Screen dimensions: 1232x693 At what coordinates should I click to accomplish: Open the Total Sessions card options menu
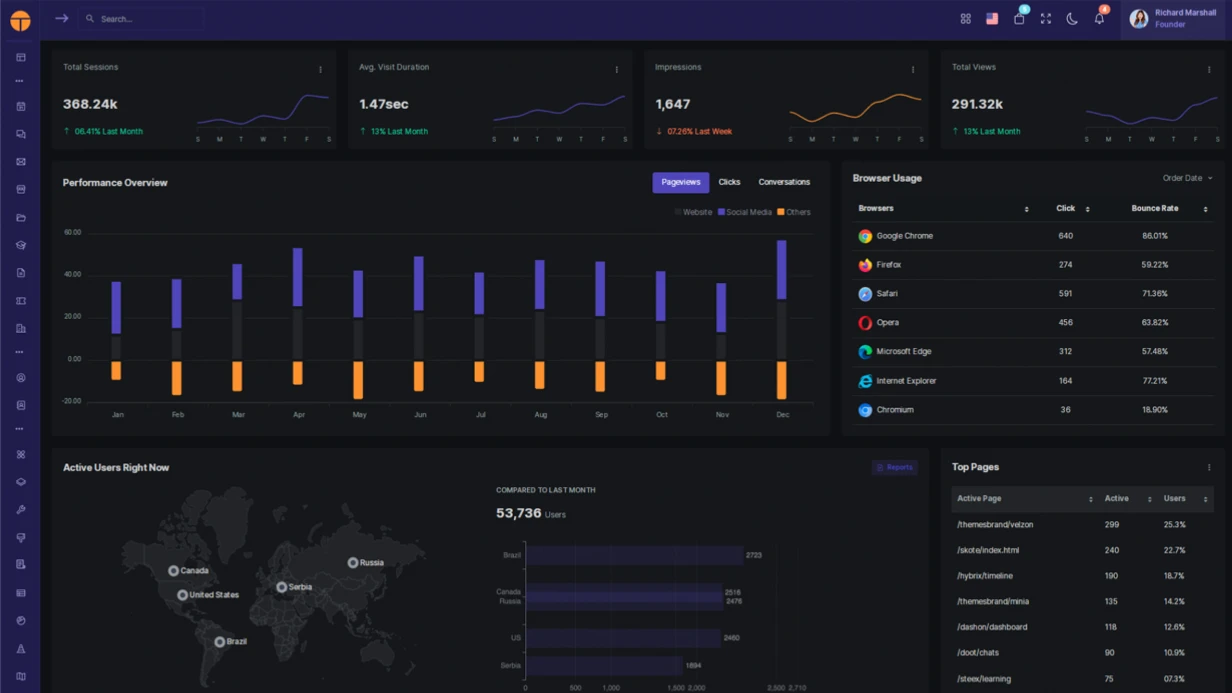point(320,70)
